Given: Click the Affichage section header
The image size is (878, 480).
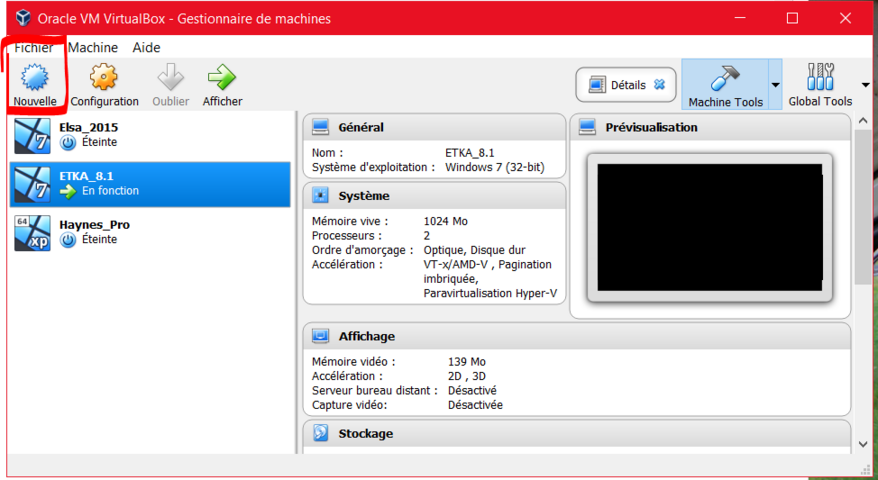Looking at the screenshot, I should [577, 336].
